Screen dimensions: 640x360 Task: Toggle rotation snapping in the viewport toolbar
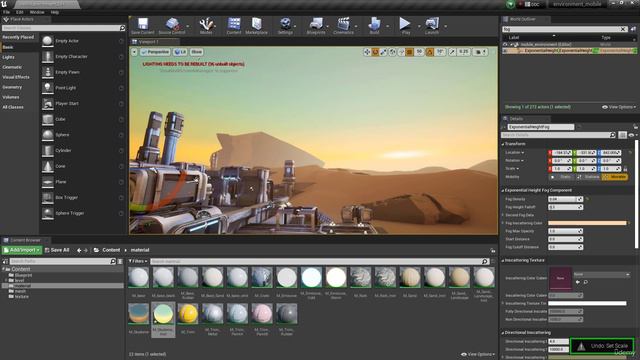[429, 52]
